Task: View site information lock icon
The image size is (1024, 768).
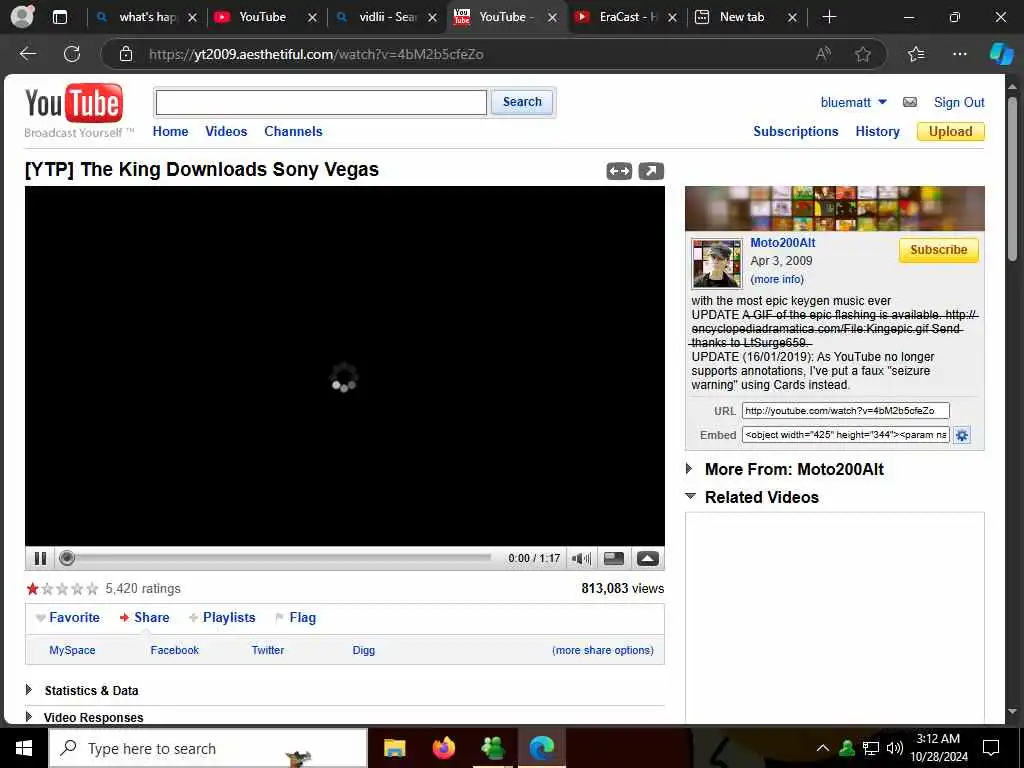Action: tap(126, 54)
